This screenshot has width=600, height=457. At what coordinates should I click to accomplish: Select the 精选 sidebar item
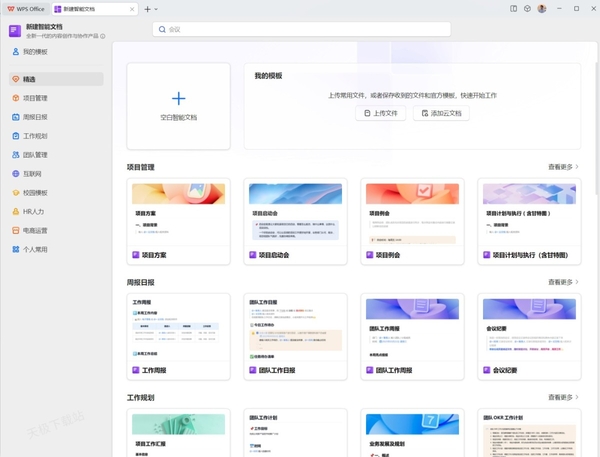coord(30,79)
